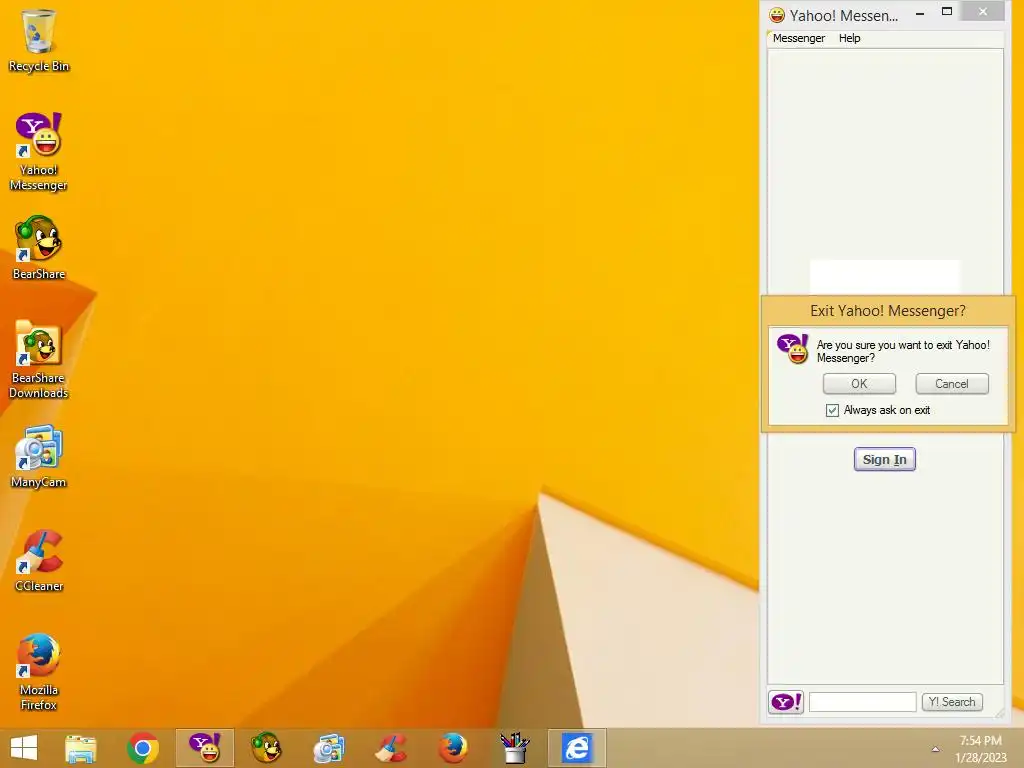Maximize the Yahoo! Messenger window
1024x768 pixels.
947,12
